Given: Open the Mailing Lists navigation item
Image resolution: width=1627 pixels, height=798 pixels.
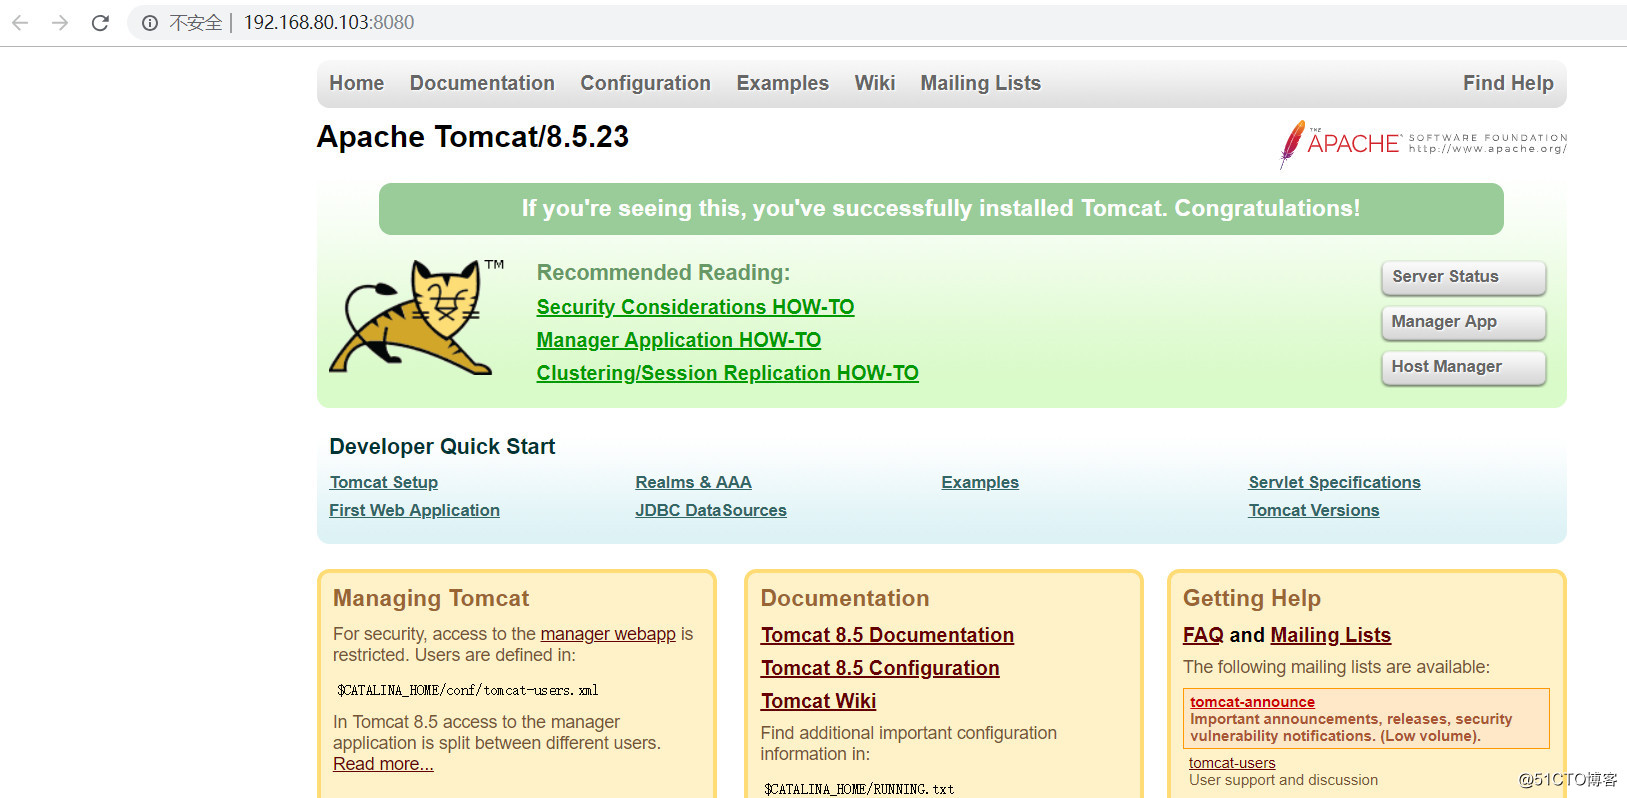Looking at the screenshot, I should pyautogui.click(x=981, y=83).
